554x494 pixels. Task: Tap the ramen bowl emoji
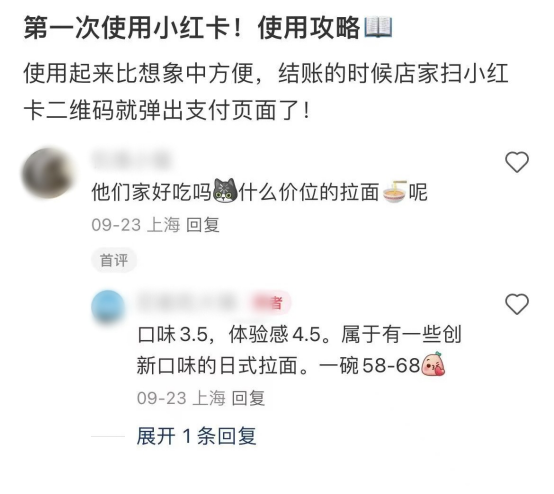tap(395, 192)
